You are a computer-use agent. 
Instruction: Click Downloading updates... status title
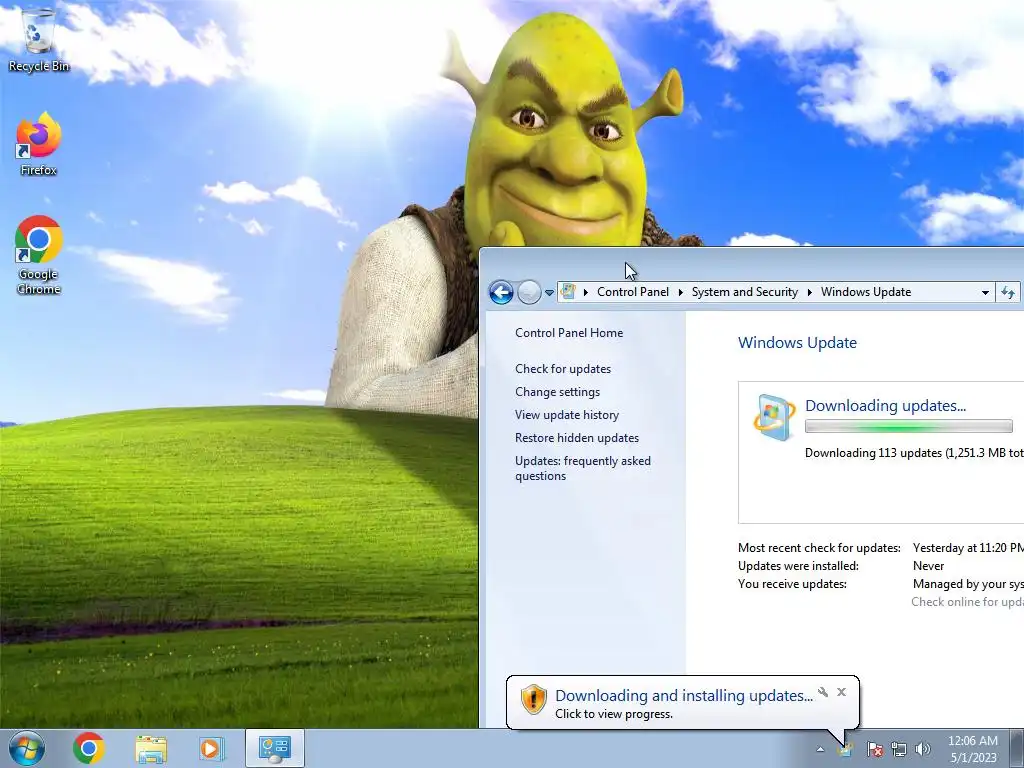(885, 406)
